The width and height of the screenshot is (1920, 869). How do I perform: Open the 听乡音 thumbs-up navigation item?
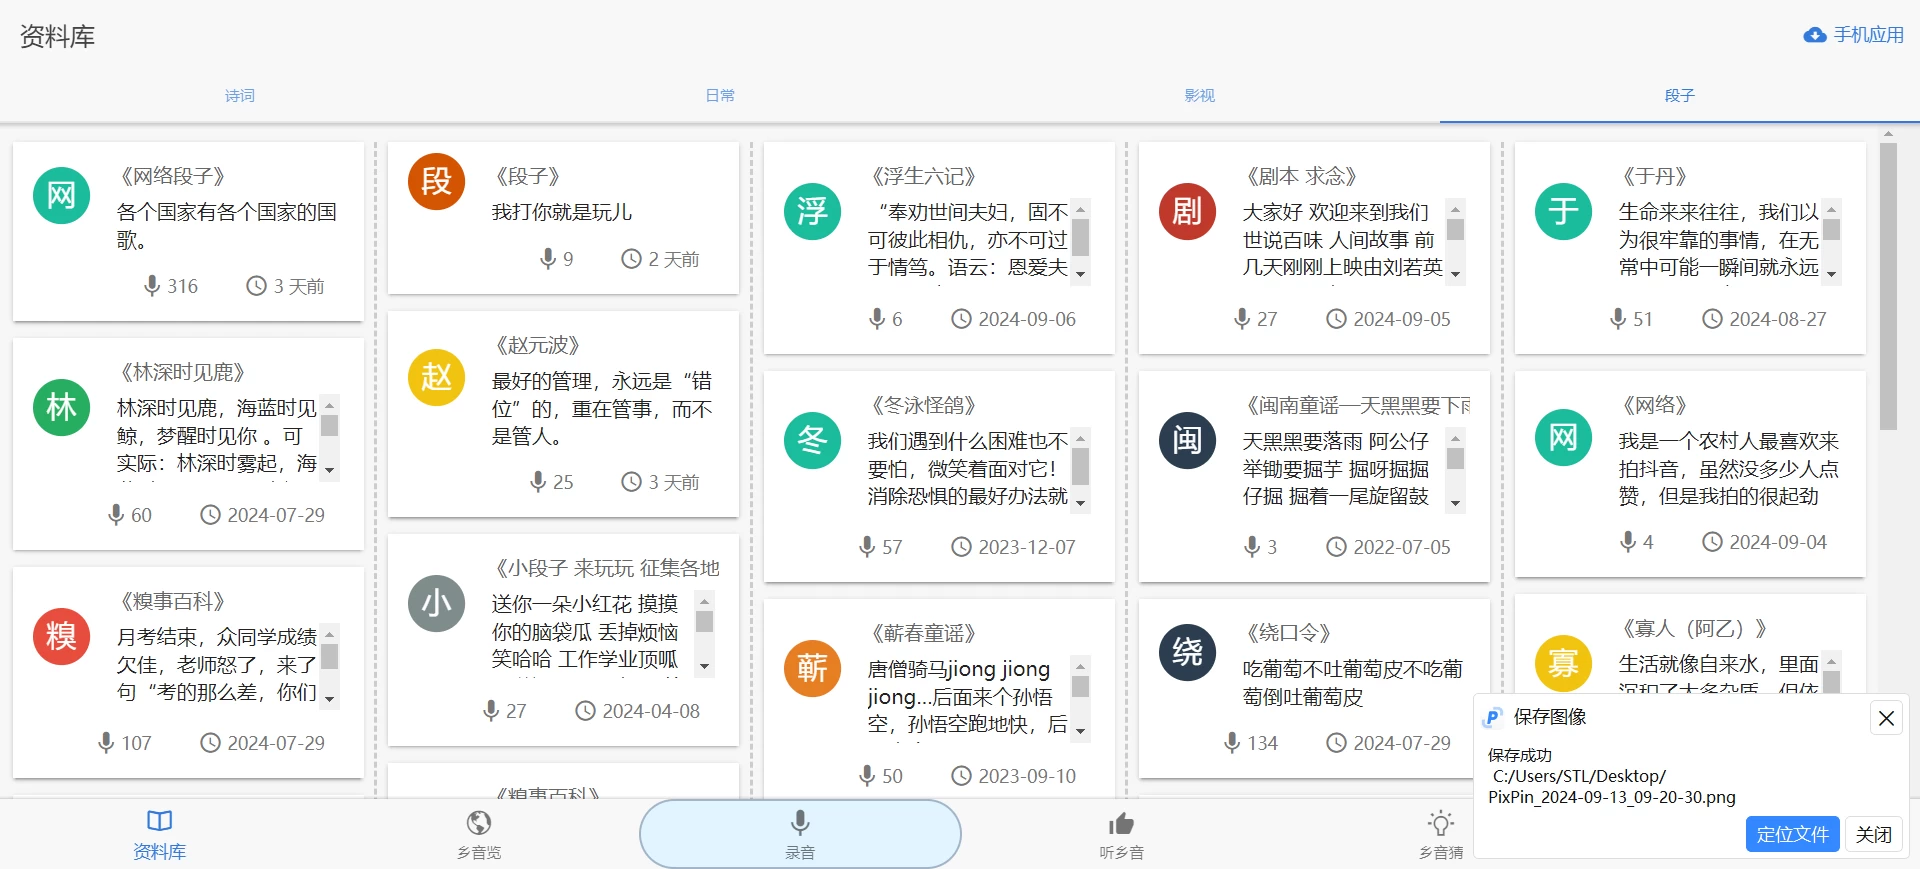coord(1121,835)
